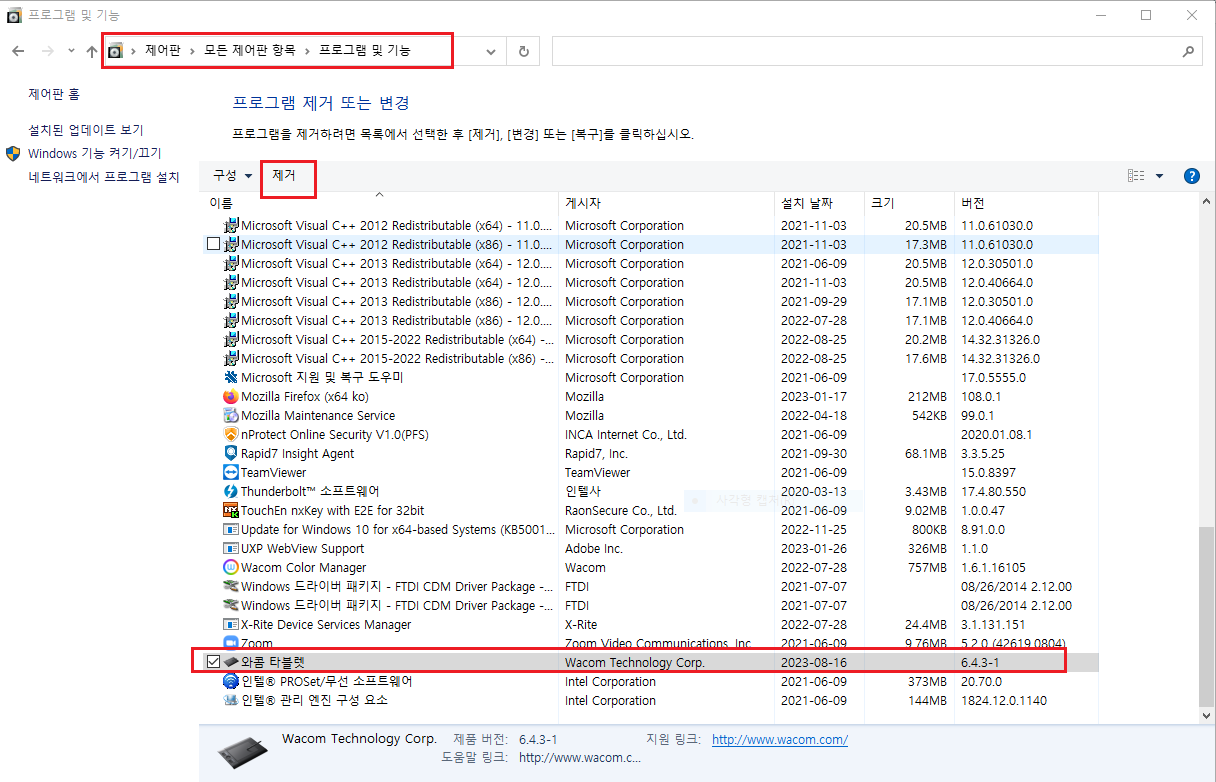This screenshot has height=782, width=1216.
Task: Sort by the 버전 column header
Action: [x=1025, y=203]
